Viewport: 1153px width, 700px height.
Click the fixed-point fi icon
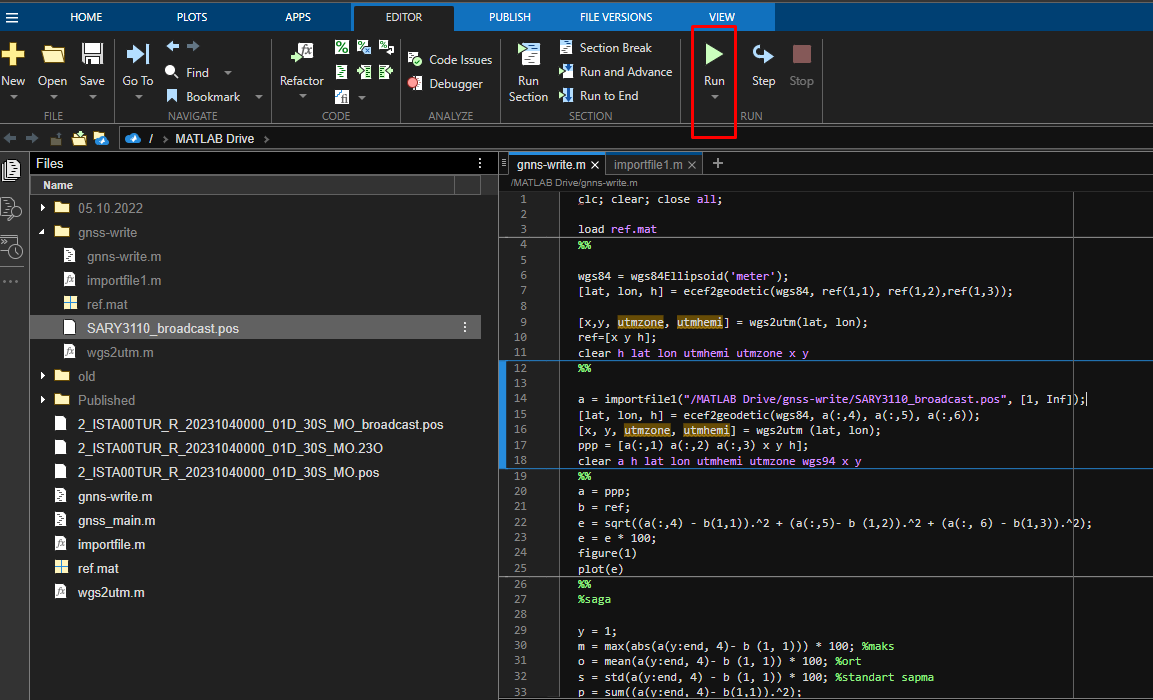click(x=342, y=96)
